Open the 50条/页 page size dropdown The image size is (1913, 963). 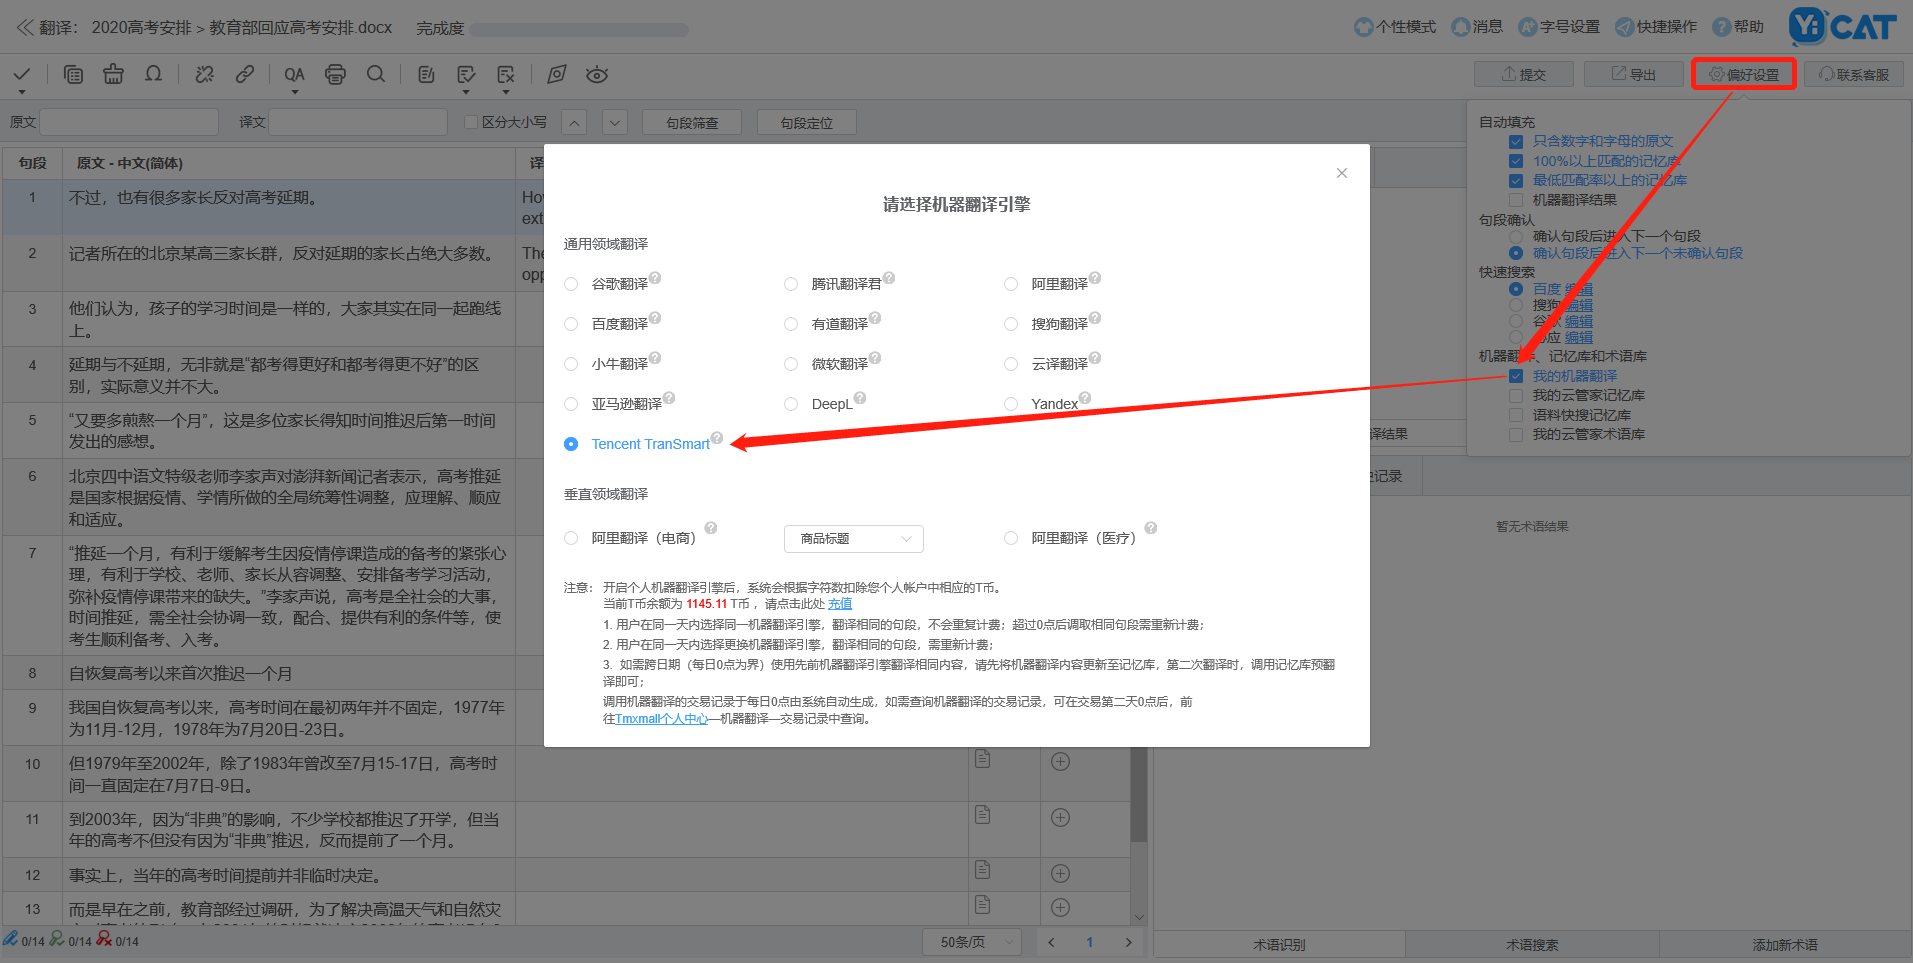(x=970, y=941)
